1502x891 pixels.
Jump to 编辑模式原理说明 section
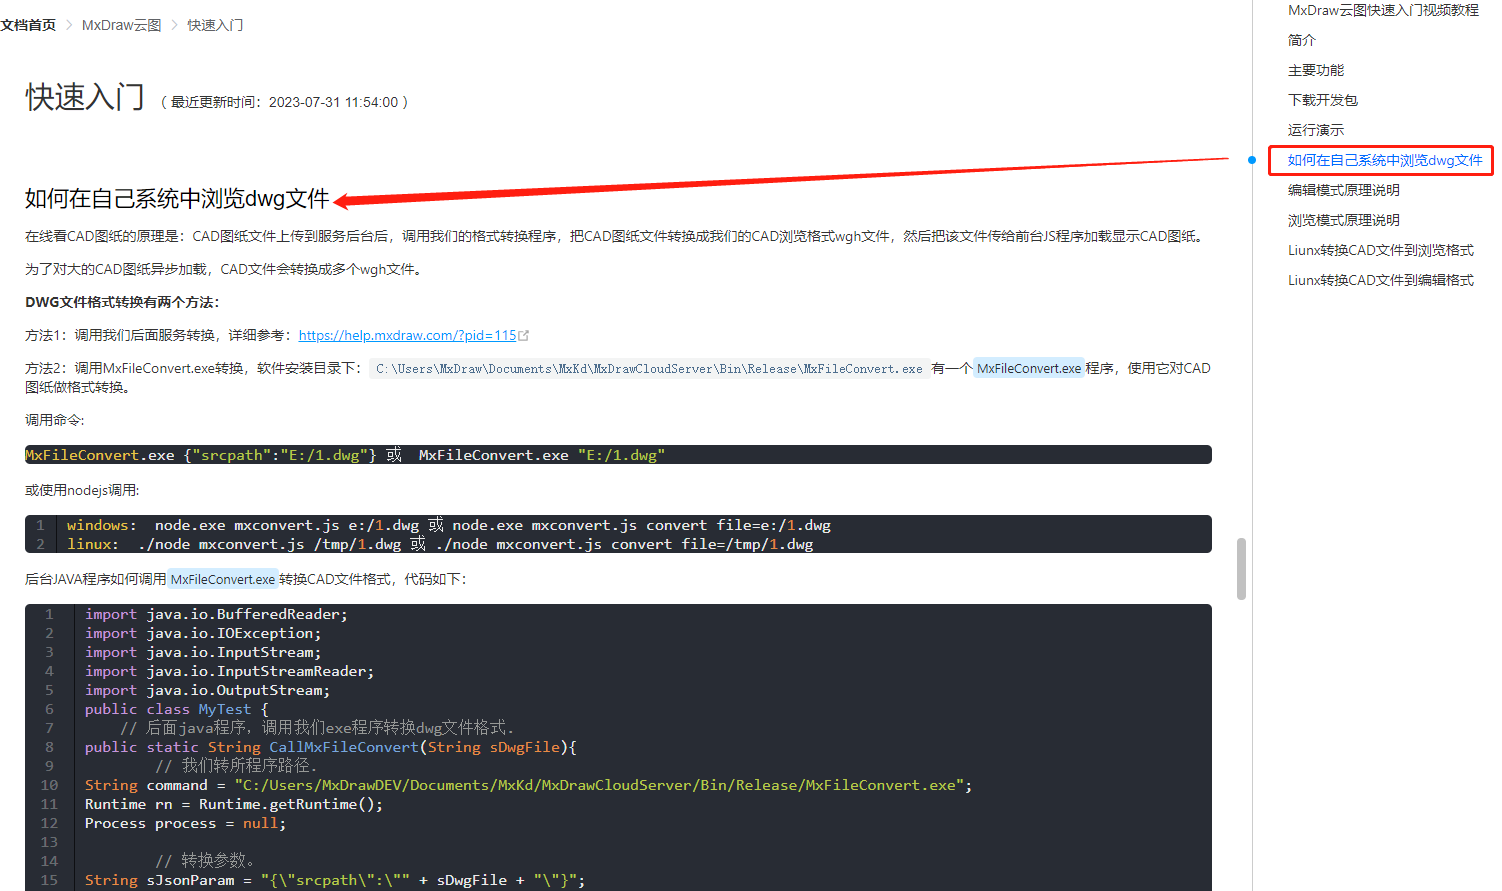pos(1344,190)
